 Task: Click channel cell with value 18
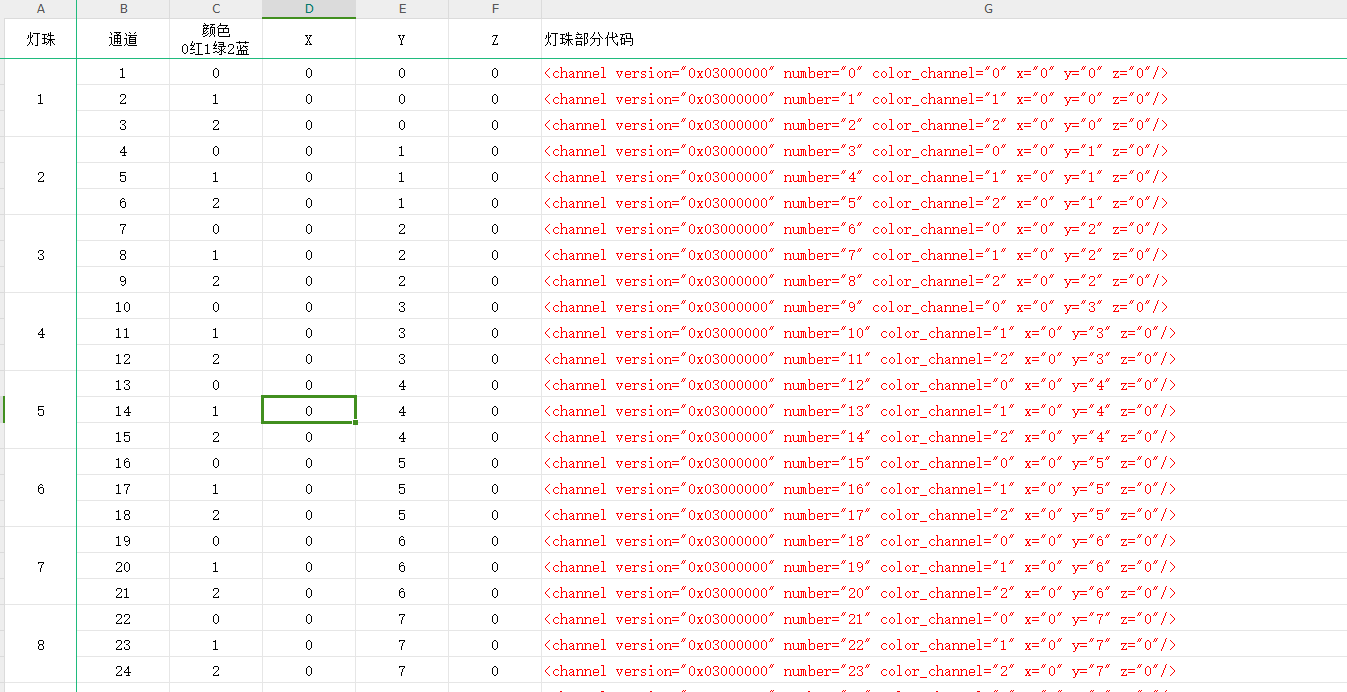coord(123,515)
